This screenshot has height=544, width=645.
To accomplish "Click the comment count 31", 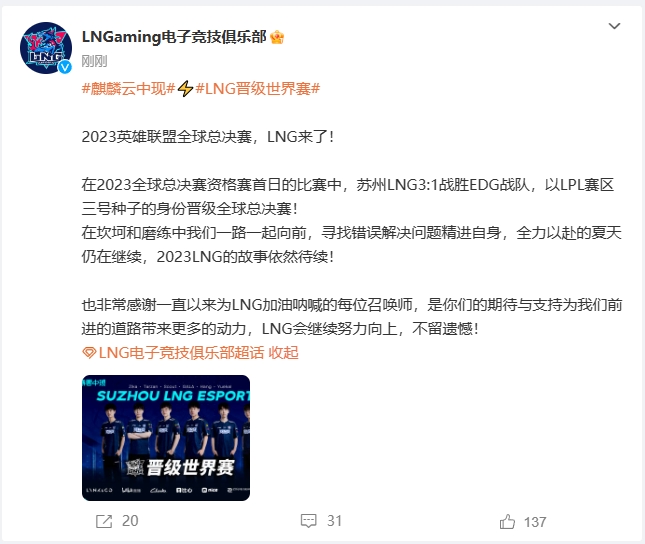I will [x=334, y=521].
